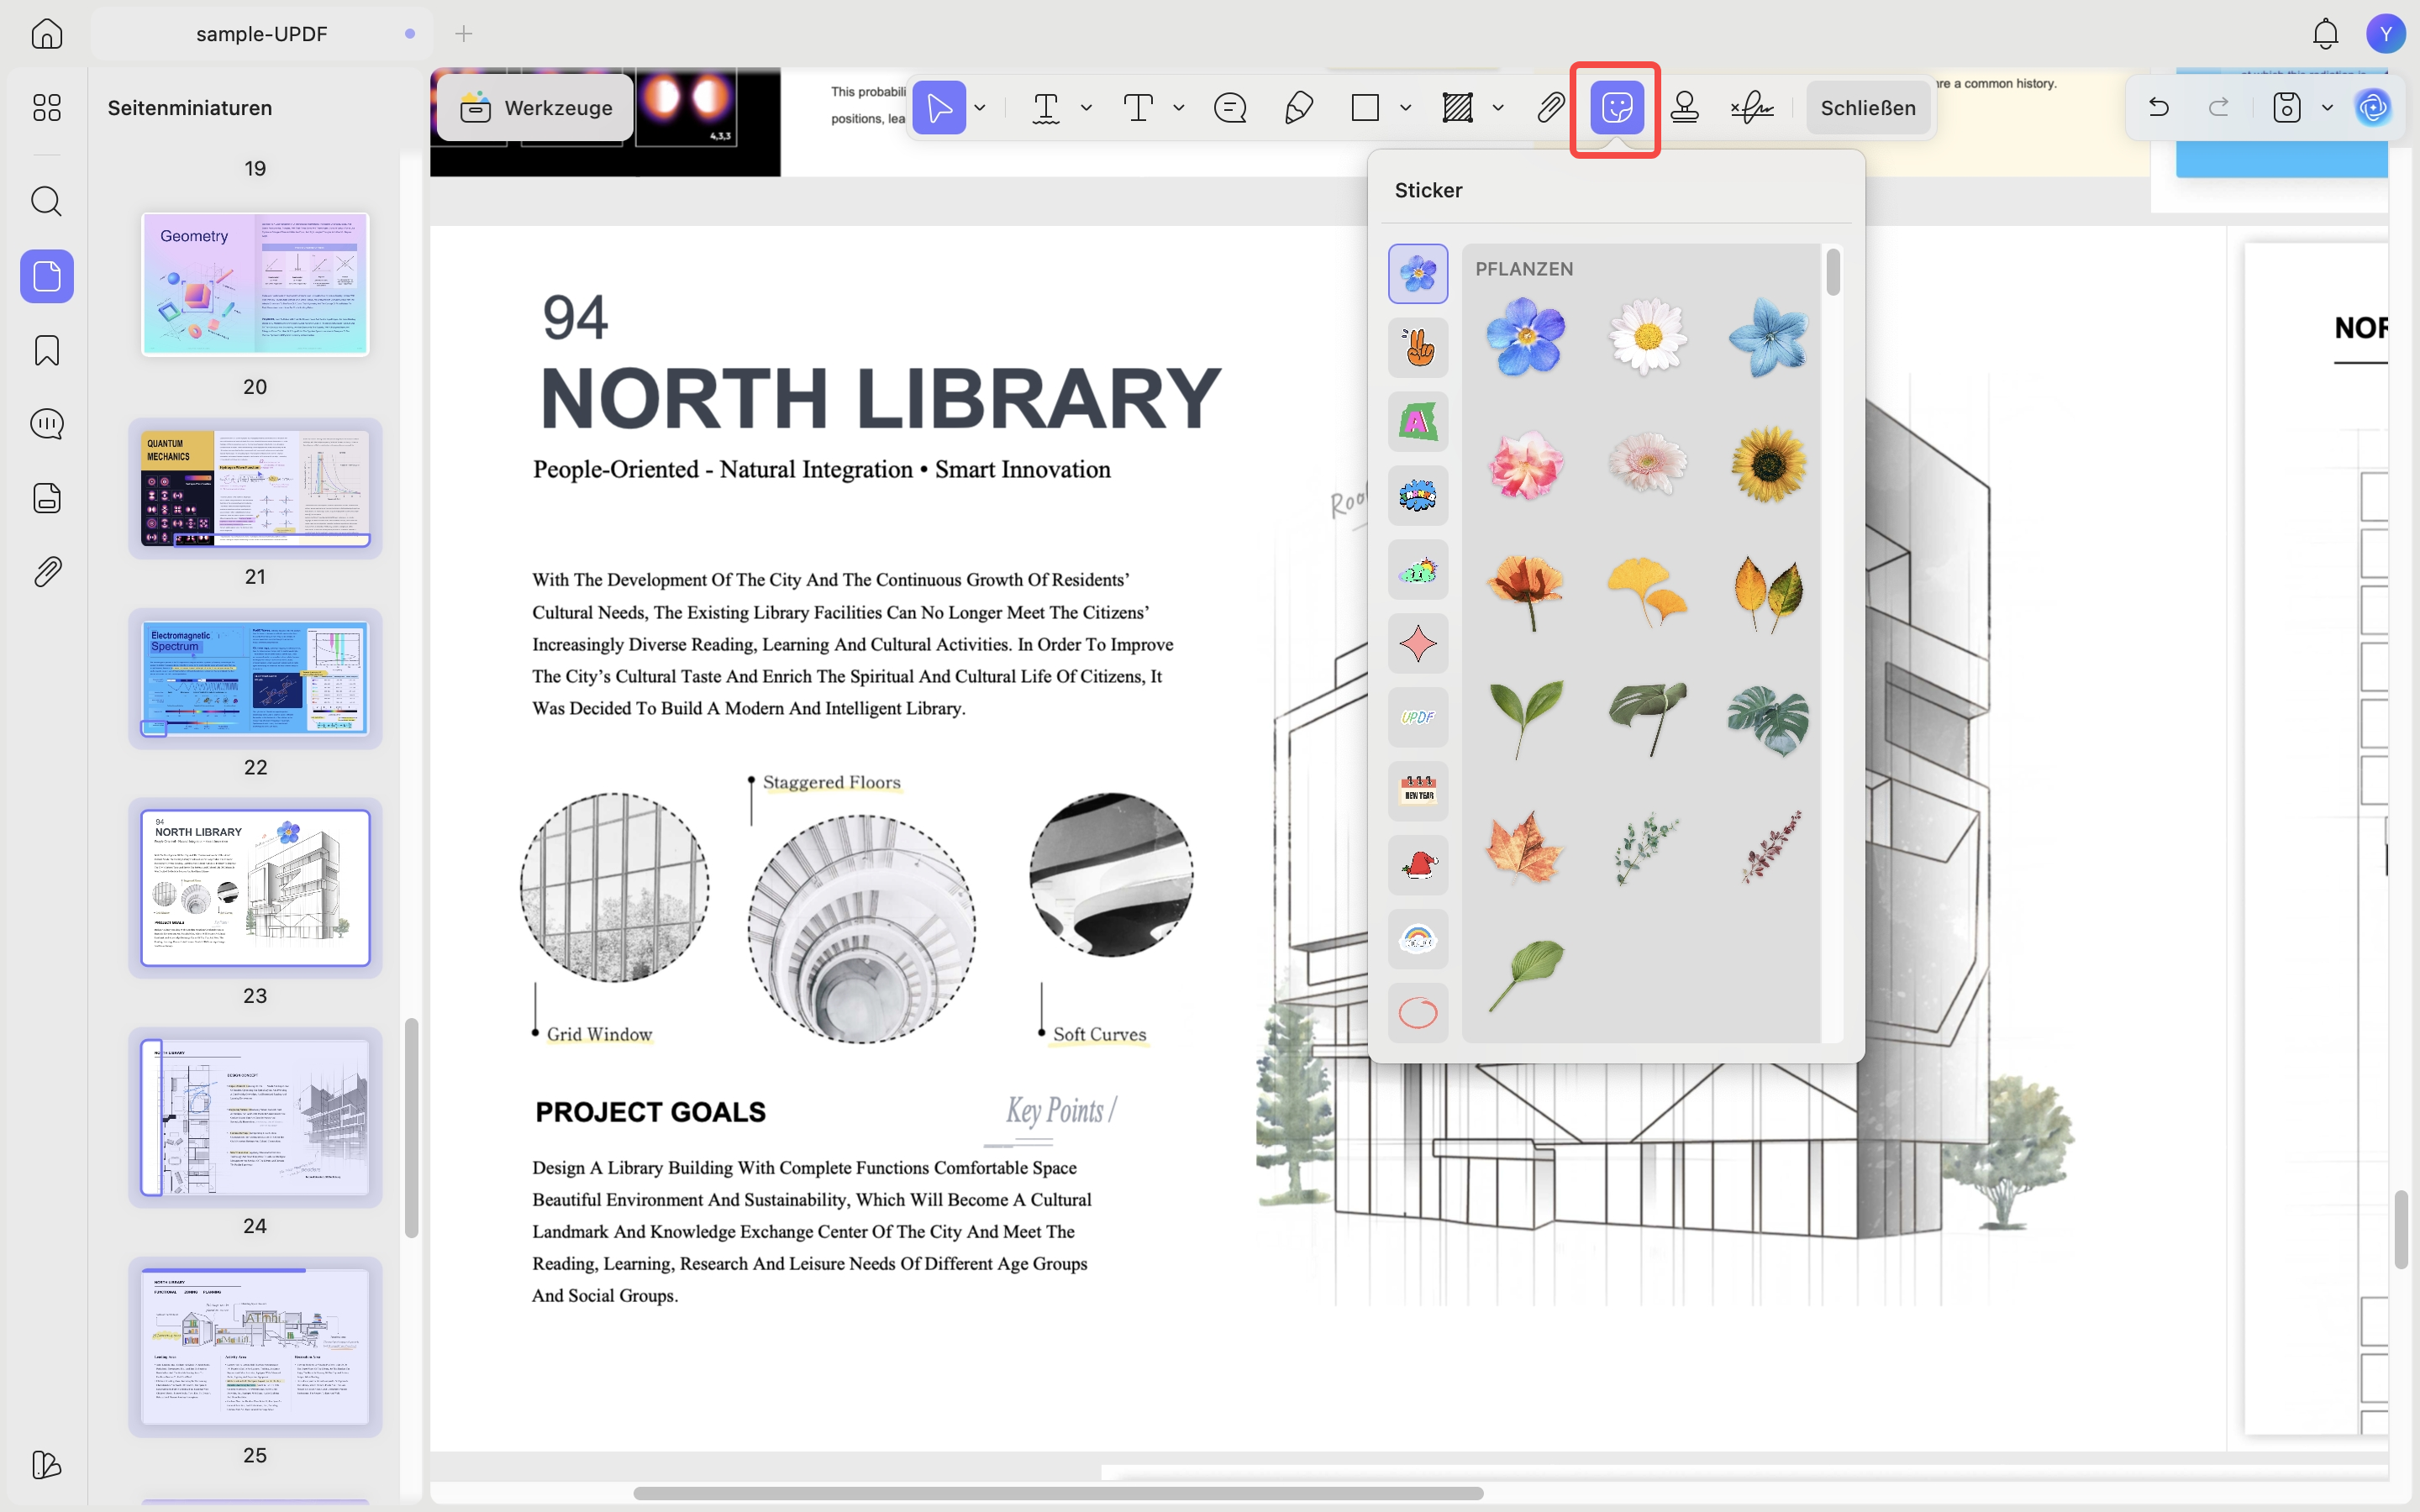Expand the rectangle shape dropdown arrow
This screenshot has width=2420, height=1512.
[1405, 107]
